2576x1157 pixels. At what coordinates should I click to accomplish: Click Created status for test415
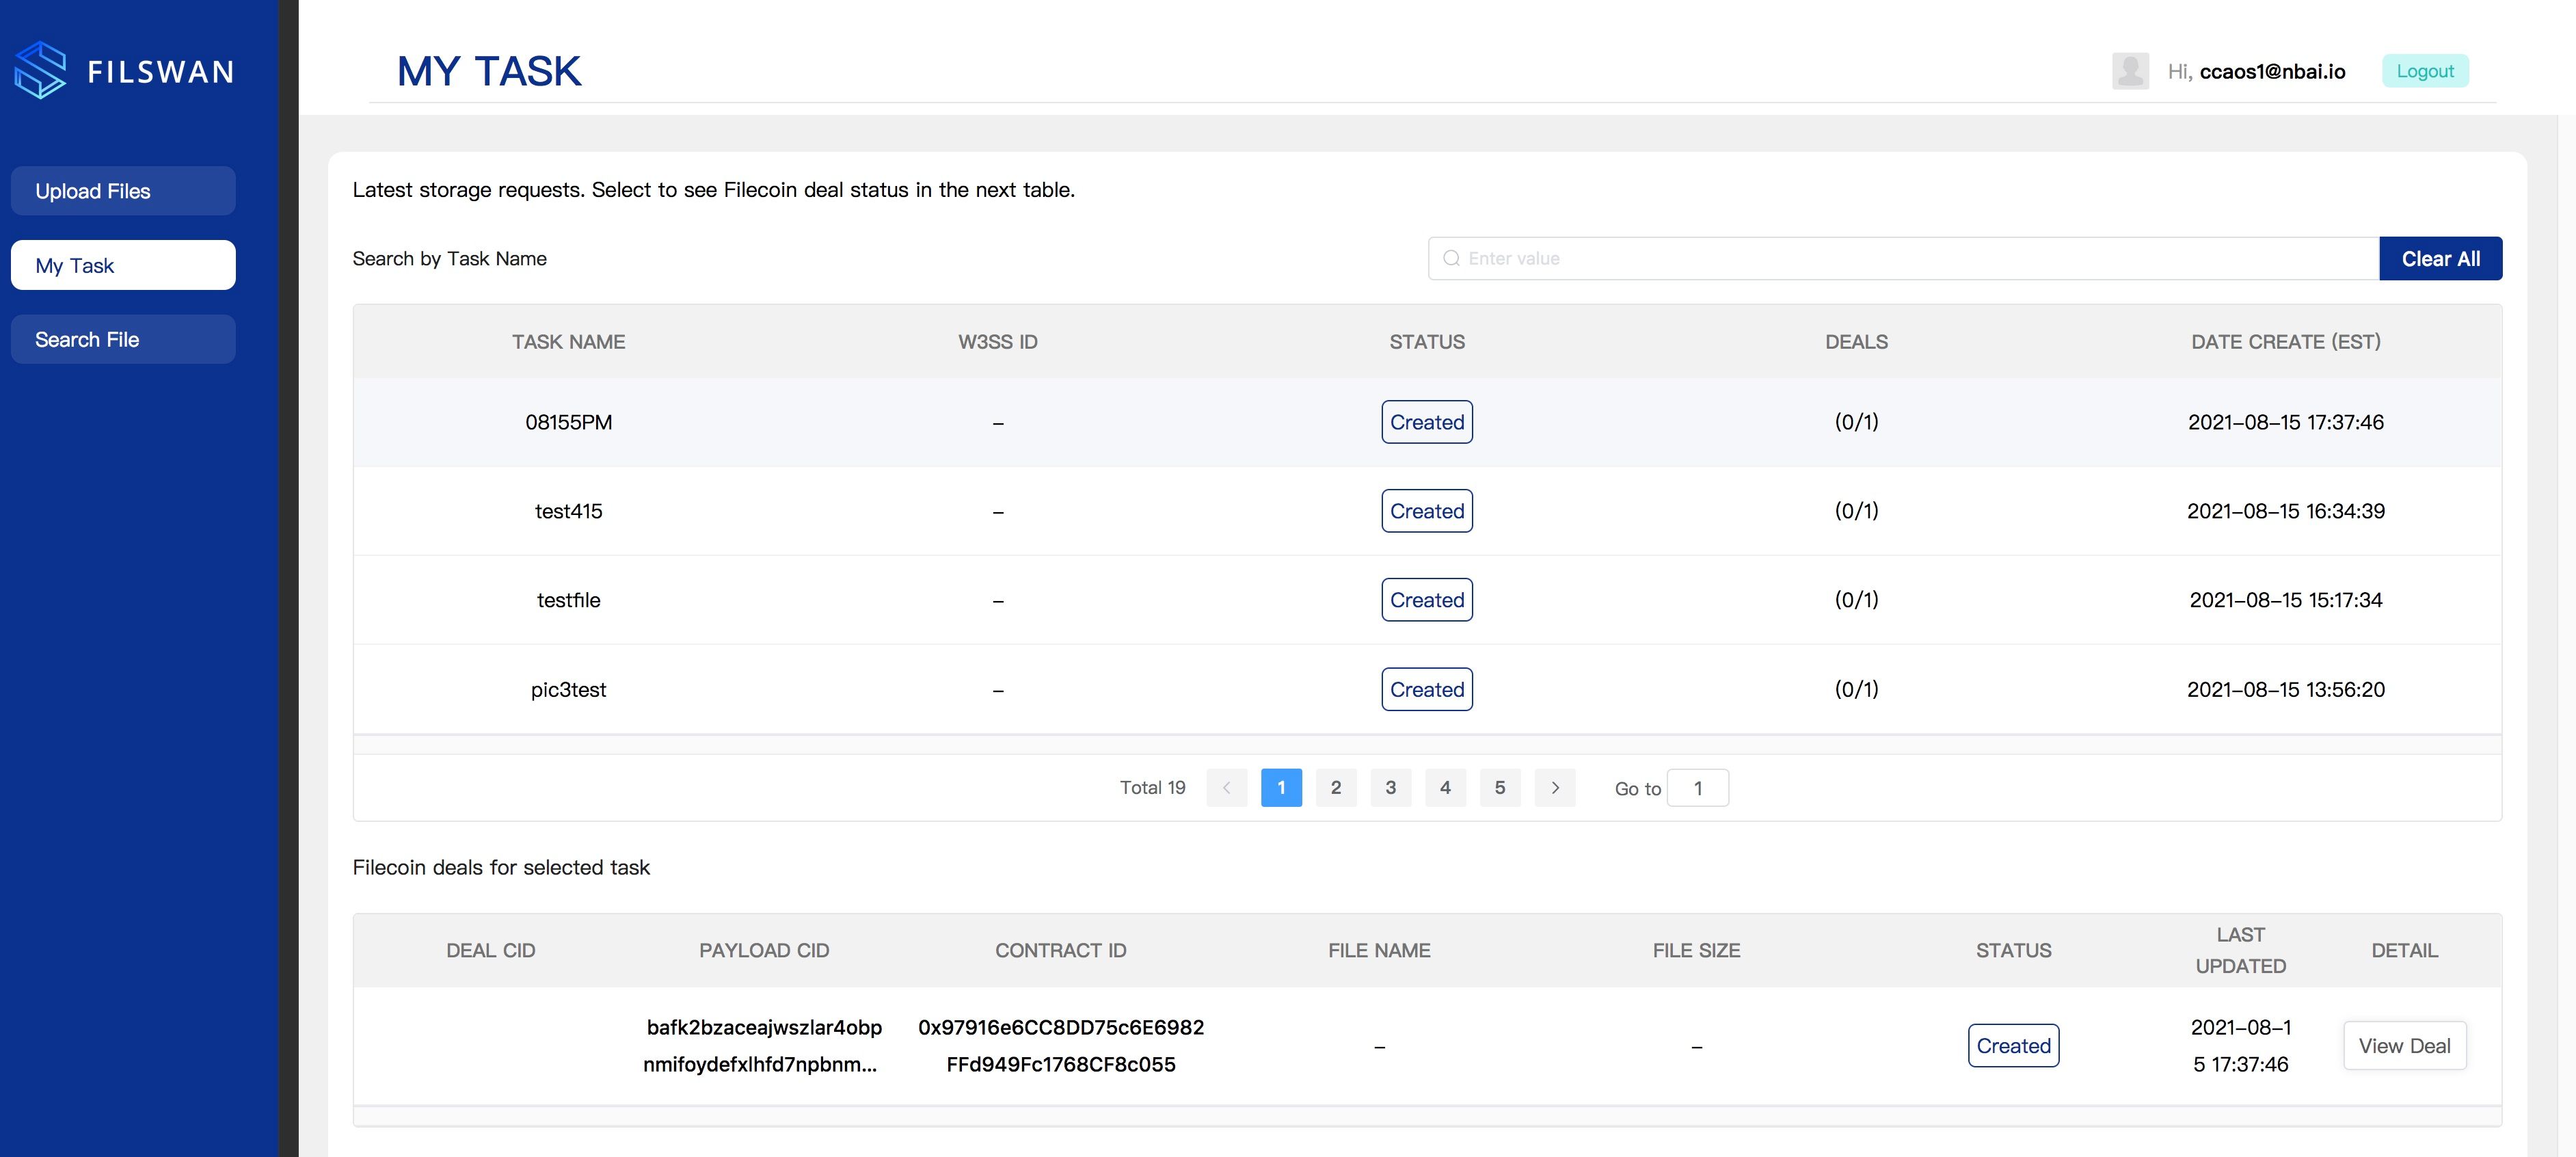(x=1427, y=511)
